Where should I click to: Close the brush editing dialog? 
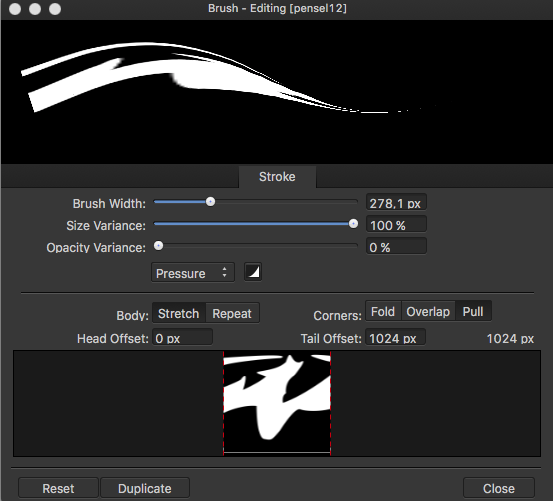499,488
